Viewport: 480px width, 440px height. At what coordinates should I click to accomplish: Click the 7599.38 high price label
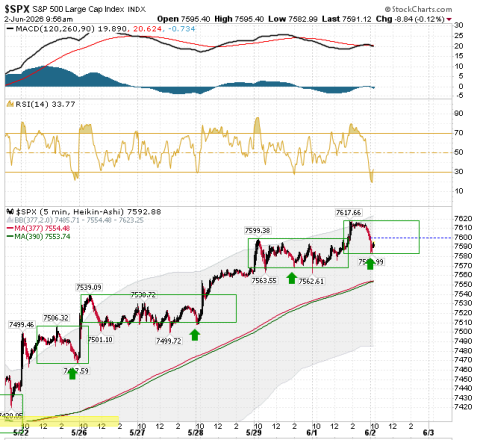[258, 231]
